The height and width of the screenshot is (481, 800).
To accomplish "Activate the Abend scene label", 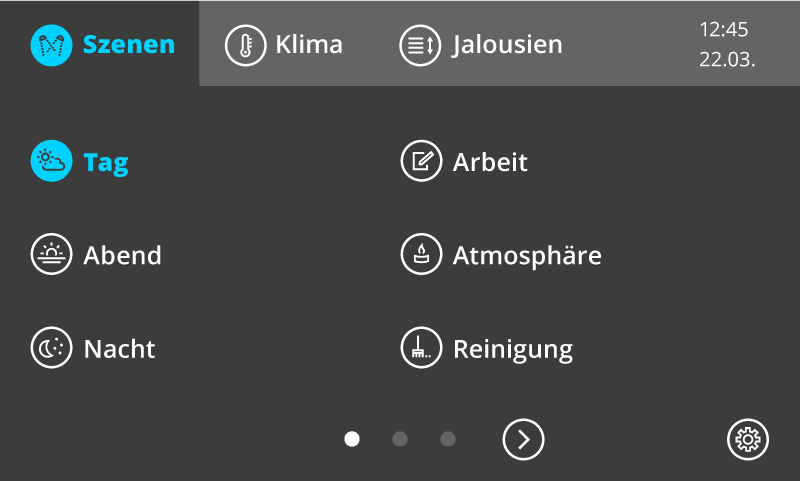I will [122, 255].
